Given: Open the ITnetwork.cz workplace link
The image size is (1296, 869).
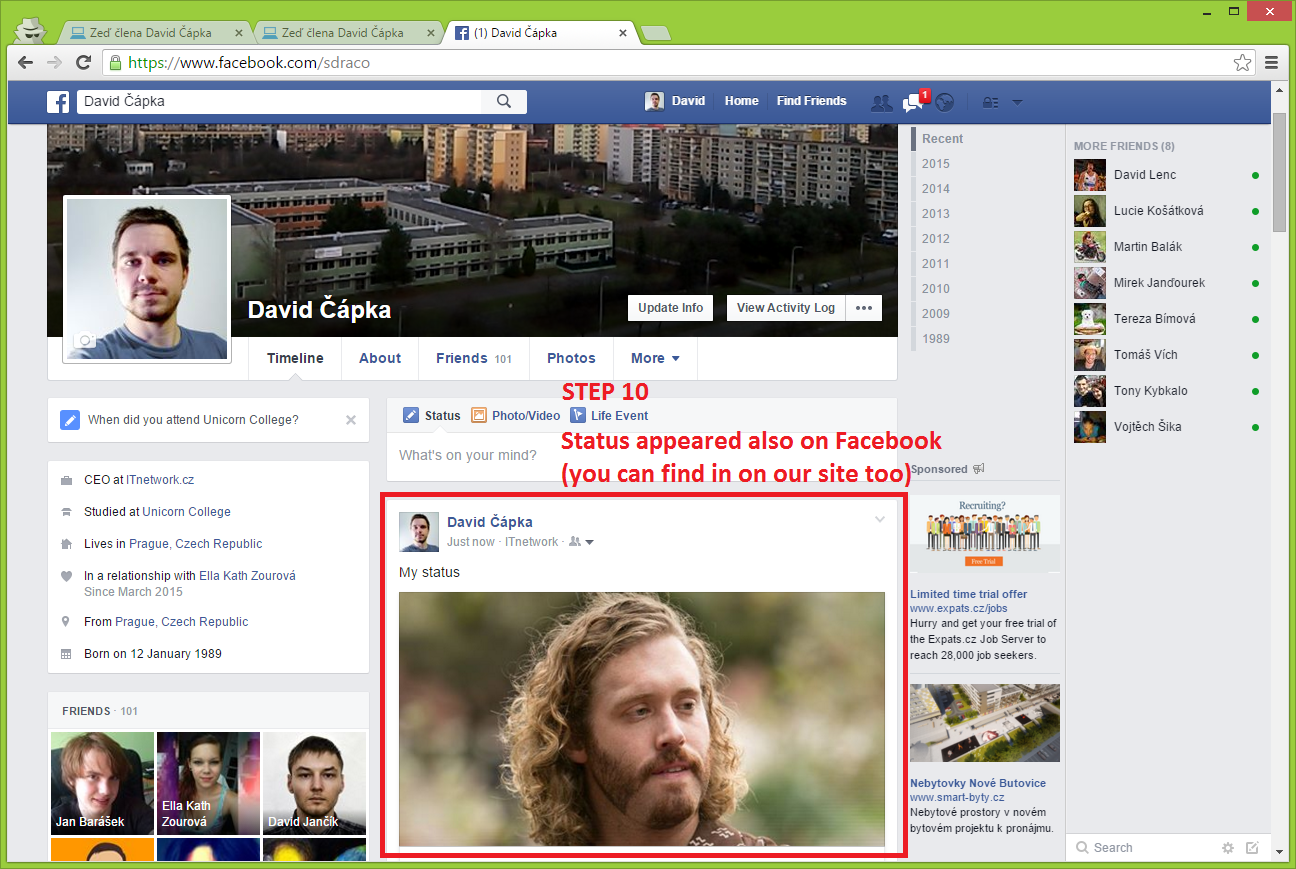Looking at the screenshot, I should pos(160,480).
